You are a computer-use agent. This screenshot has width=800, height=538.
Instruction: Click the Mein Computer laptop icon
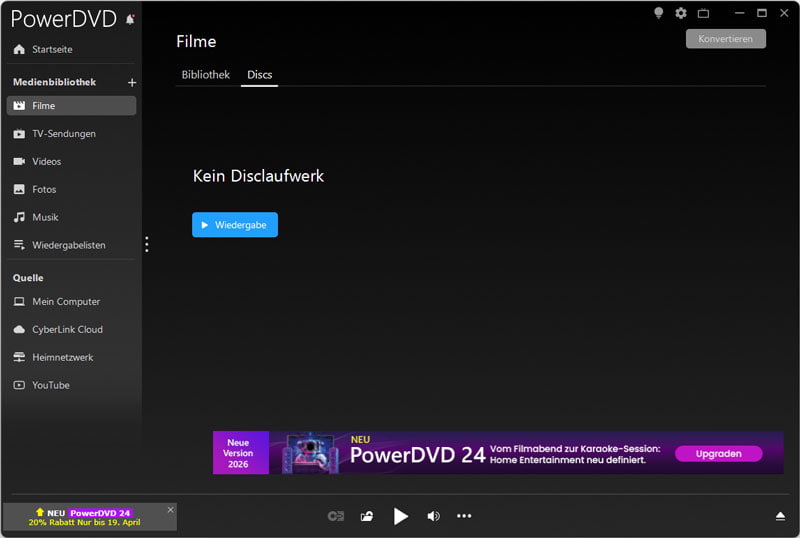pos(19,302)
